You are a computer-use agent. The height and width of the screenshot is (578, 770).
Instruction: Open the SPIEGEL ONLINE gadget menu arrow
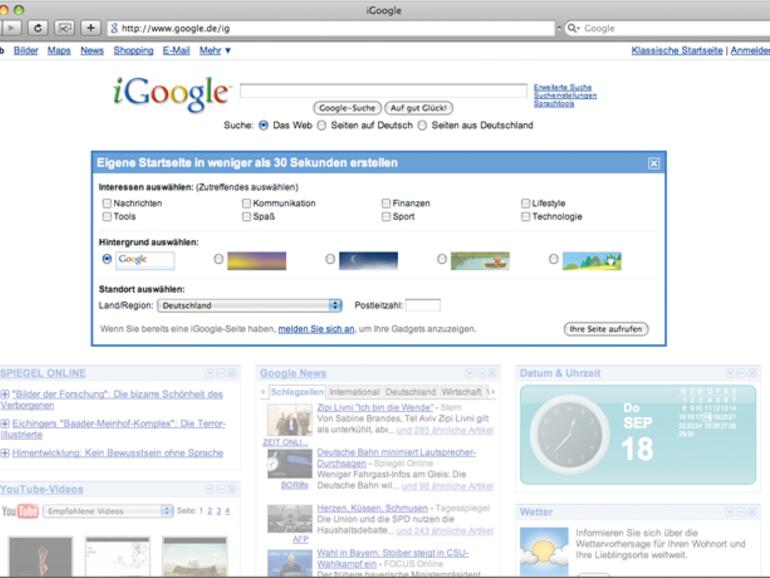tap(210, 373)
